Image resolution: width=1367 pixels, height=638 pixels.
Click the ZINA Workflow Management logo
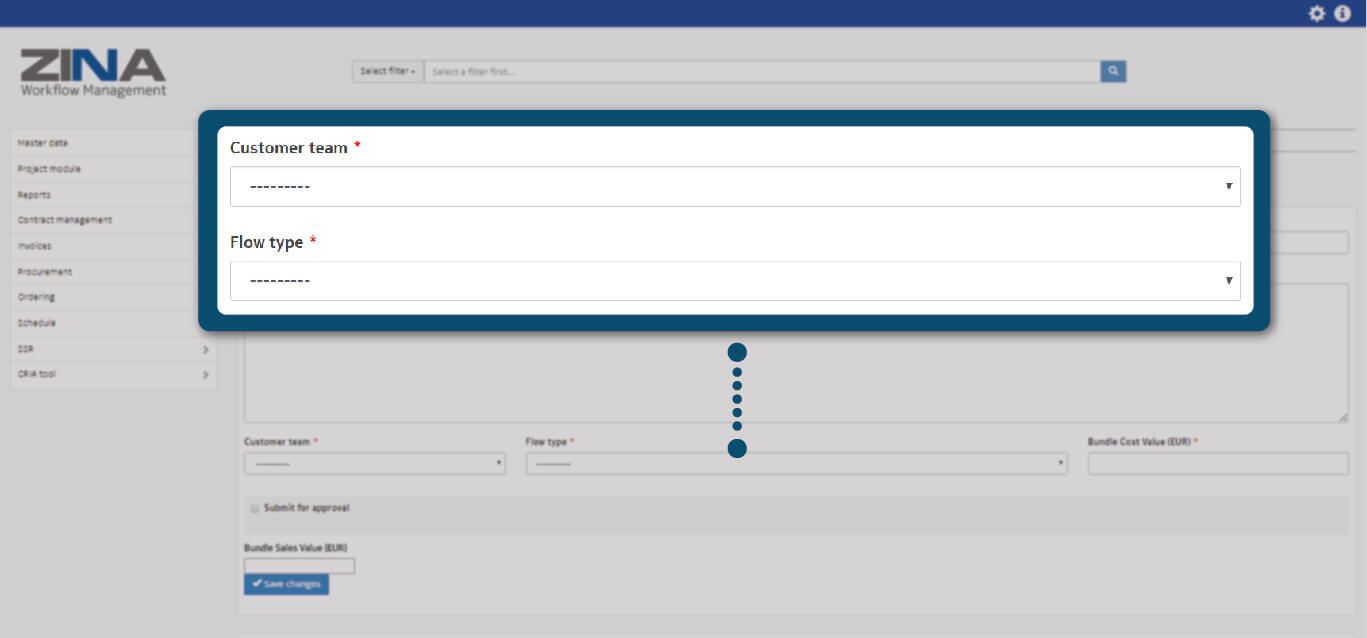click(x=93, y=73)
